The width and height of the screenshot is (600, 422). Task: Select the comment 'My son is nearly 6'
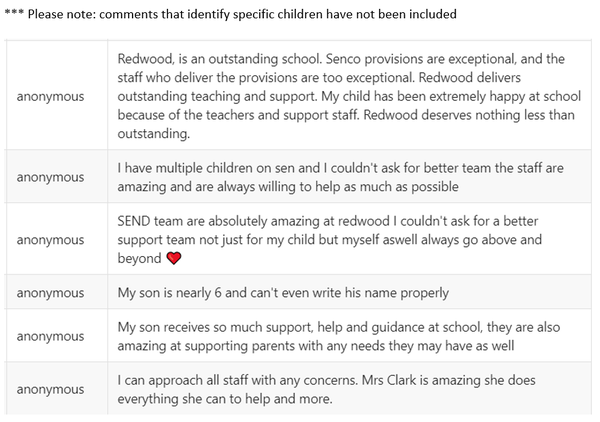[x=283, y=293]
